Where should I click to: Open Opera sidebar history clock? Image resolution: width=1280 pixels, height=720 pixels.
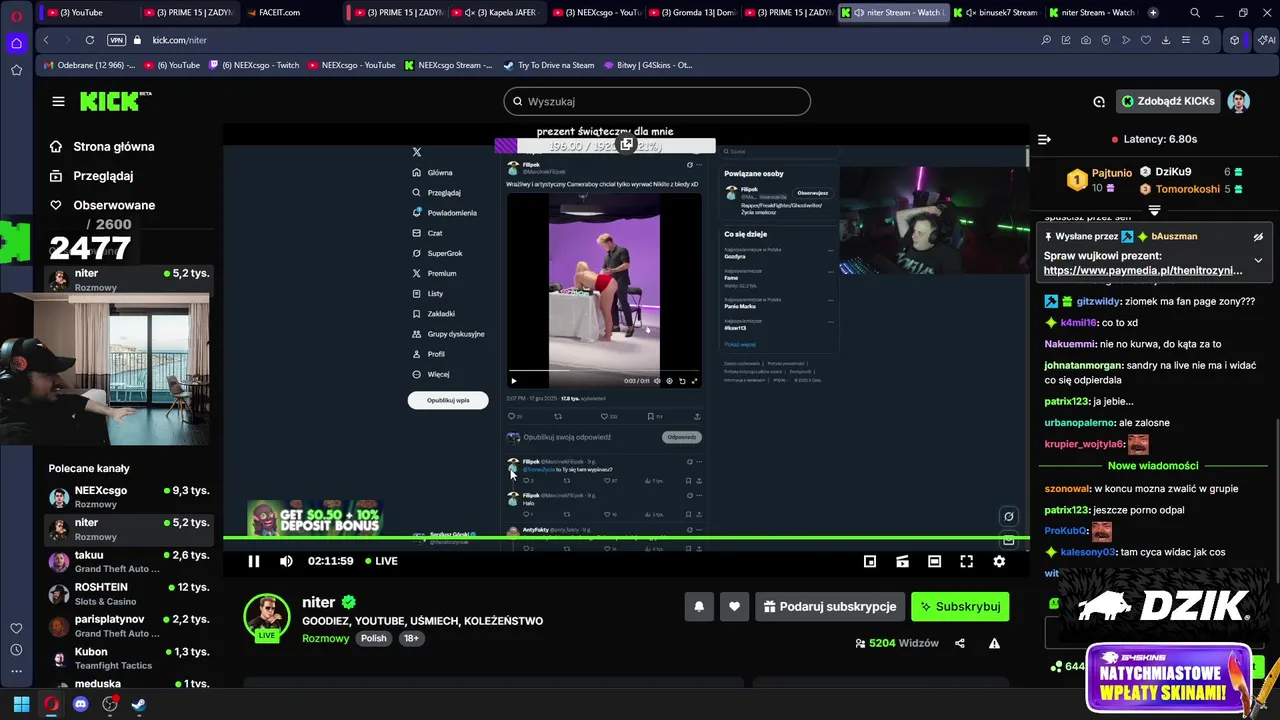(16, 650)
